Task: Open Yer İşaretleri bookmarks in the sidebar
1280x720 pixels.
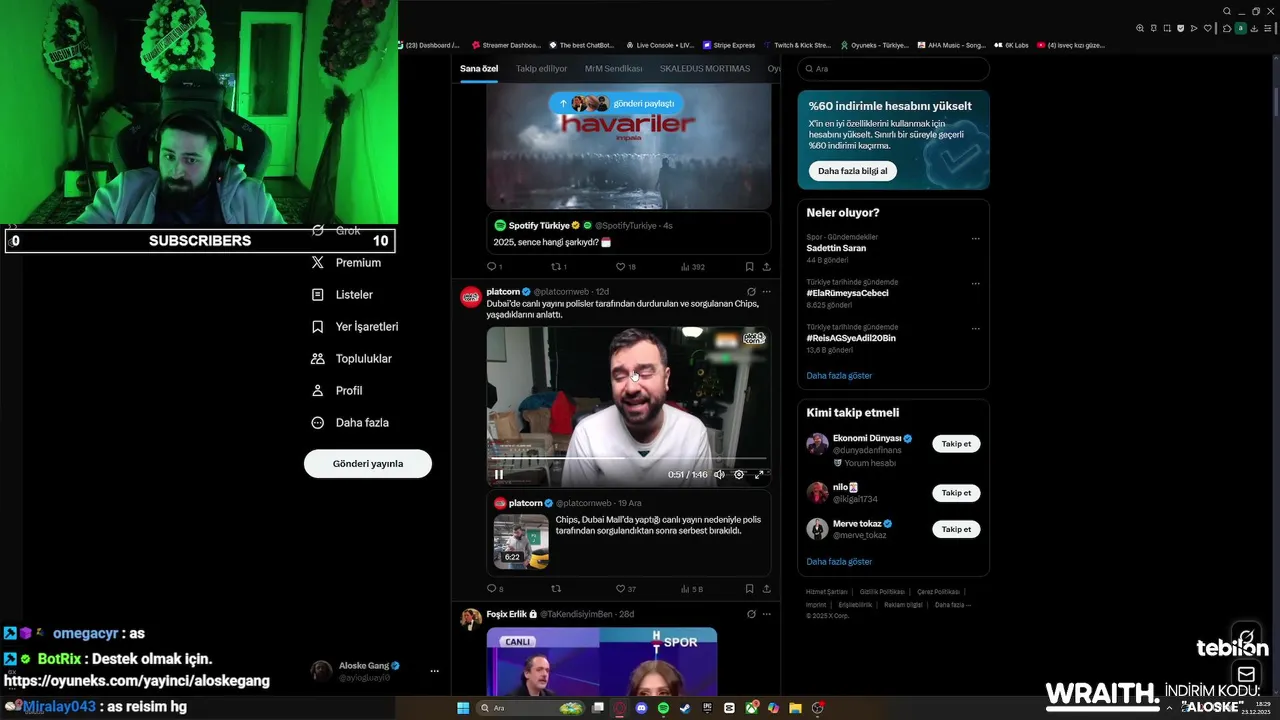Action: (x=356, y=327)
